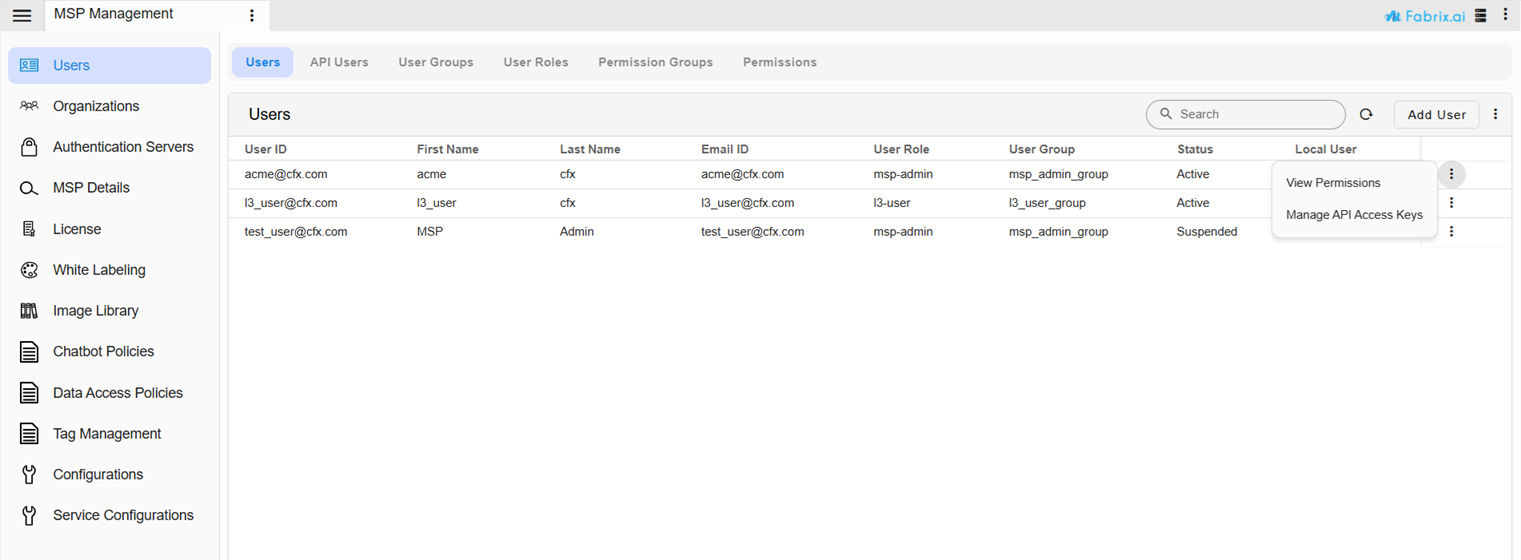Viewport: 1521px width, 560px height.
Task: Sort by User ID column header
Action: tap(266, 149)
